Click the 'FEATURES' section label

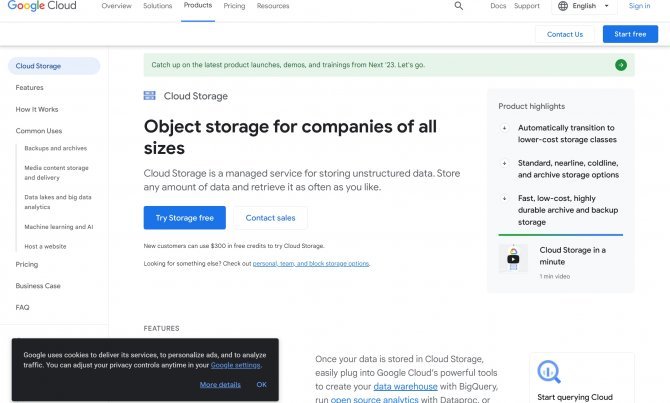point(162,329)
